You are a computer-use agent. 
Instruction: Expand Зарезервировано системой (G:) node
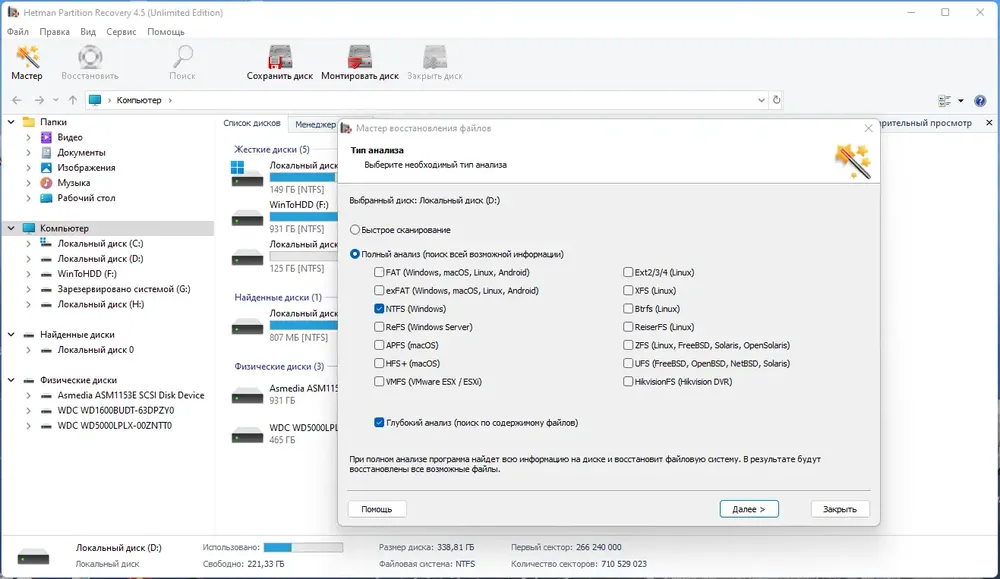tap(28, 289)
